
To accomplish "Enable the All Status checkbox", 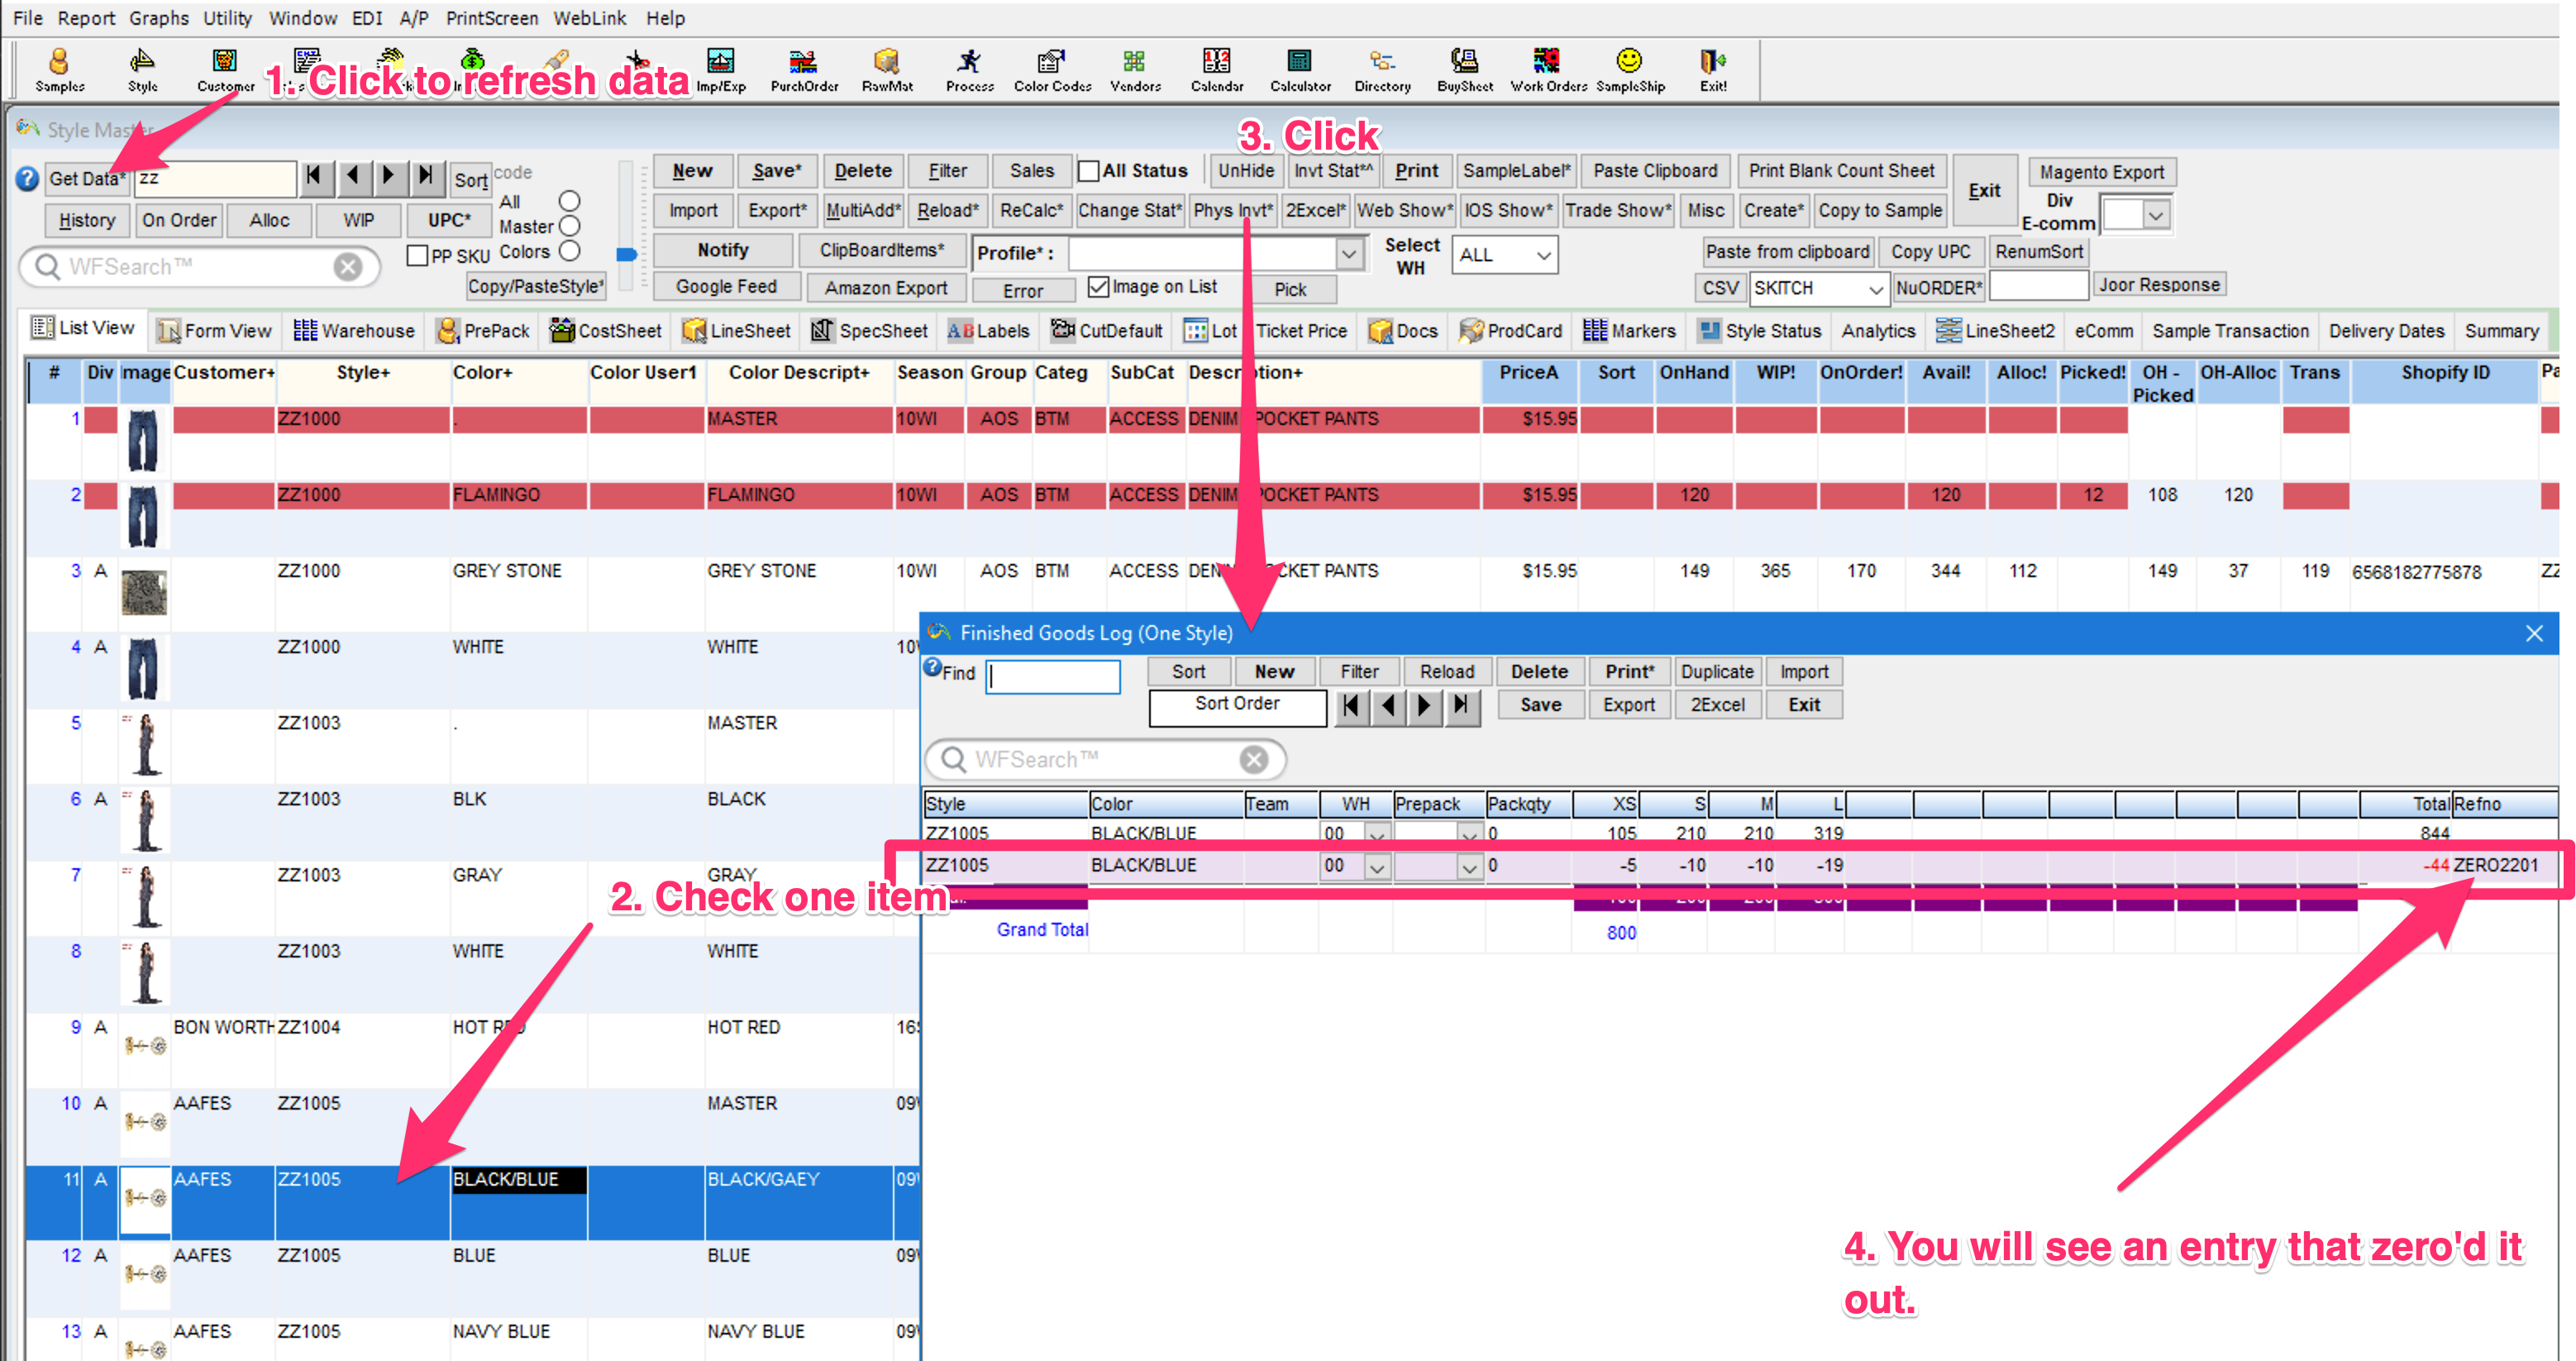I will (x=1089, y=171).
